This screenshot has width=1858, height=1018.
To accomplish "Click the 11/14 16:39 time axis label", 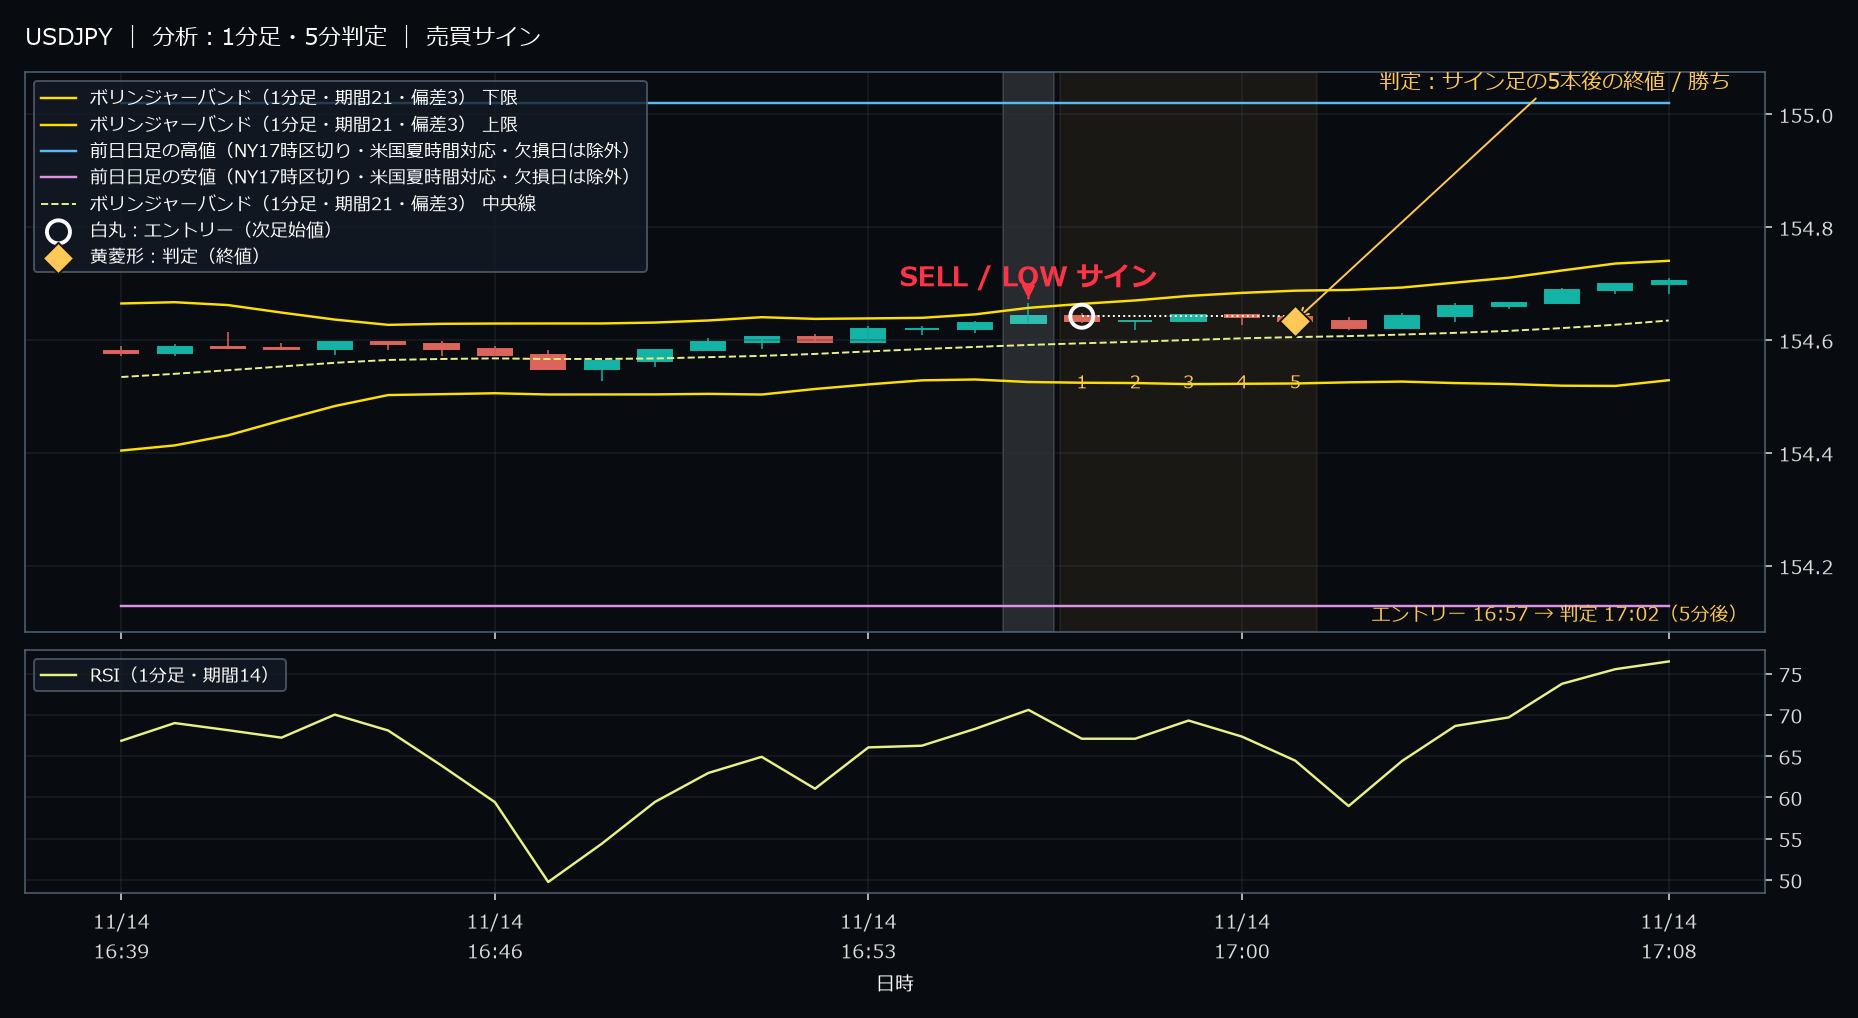I will click(121, 937).
